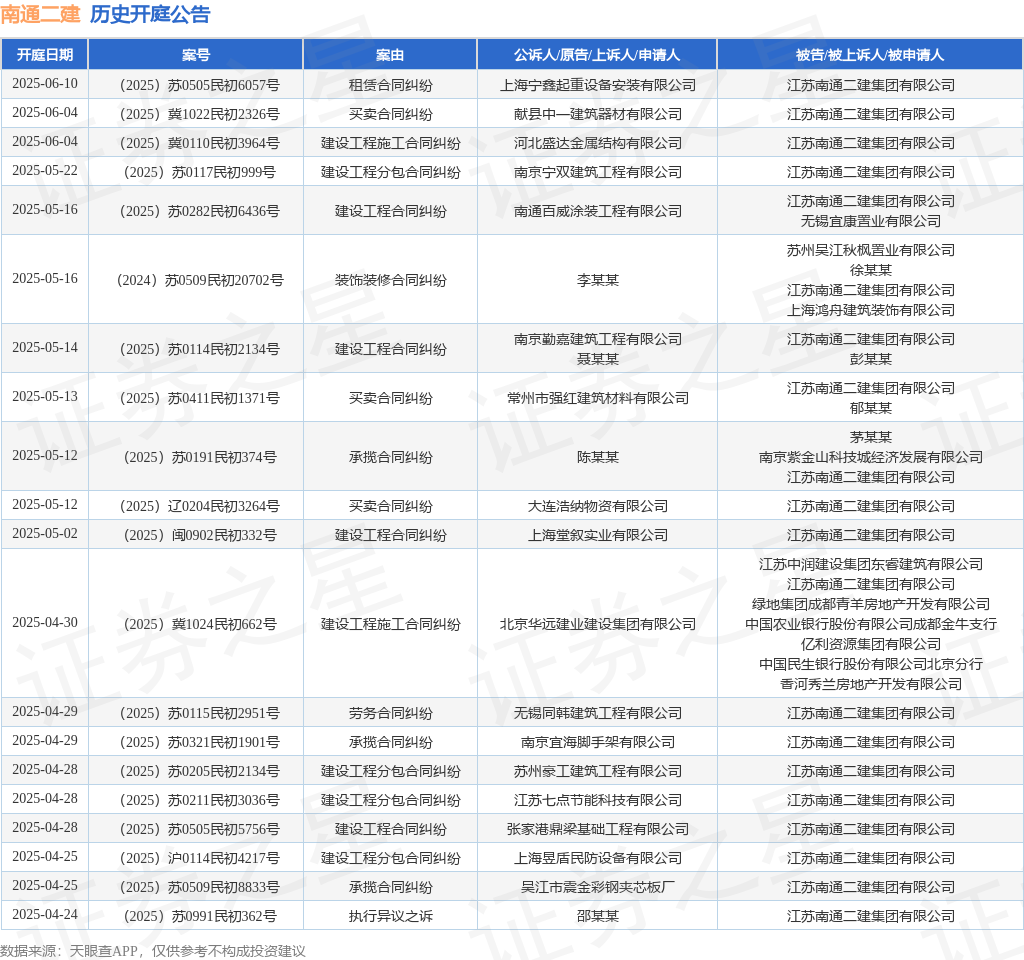Click defendant 茅某某

(871, 438)
